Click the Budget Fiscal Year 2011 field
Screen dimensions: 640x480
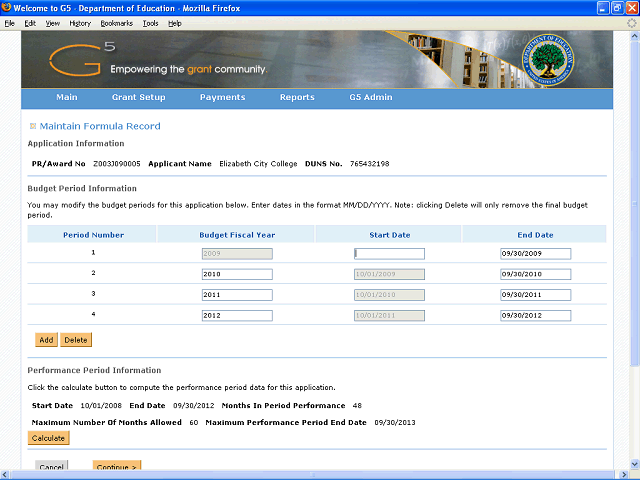[237, 295]
